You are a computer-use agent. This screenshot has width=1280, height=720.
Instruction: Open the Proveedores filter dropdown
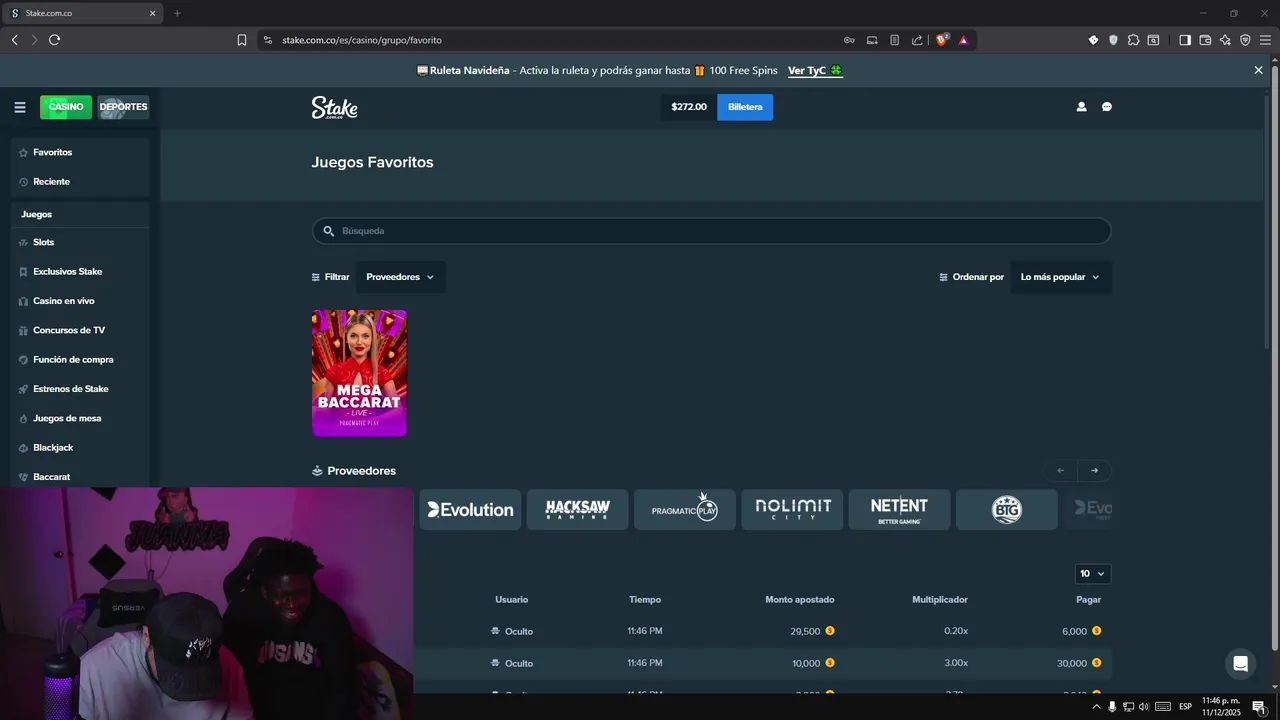[x=400, y=277]
